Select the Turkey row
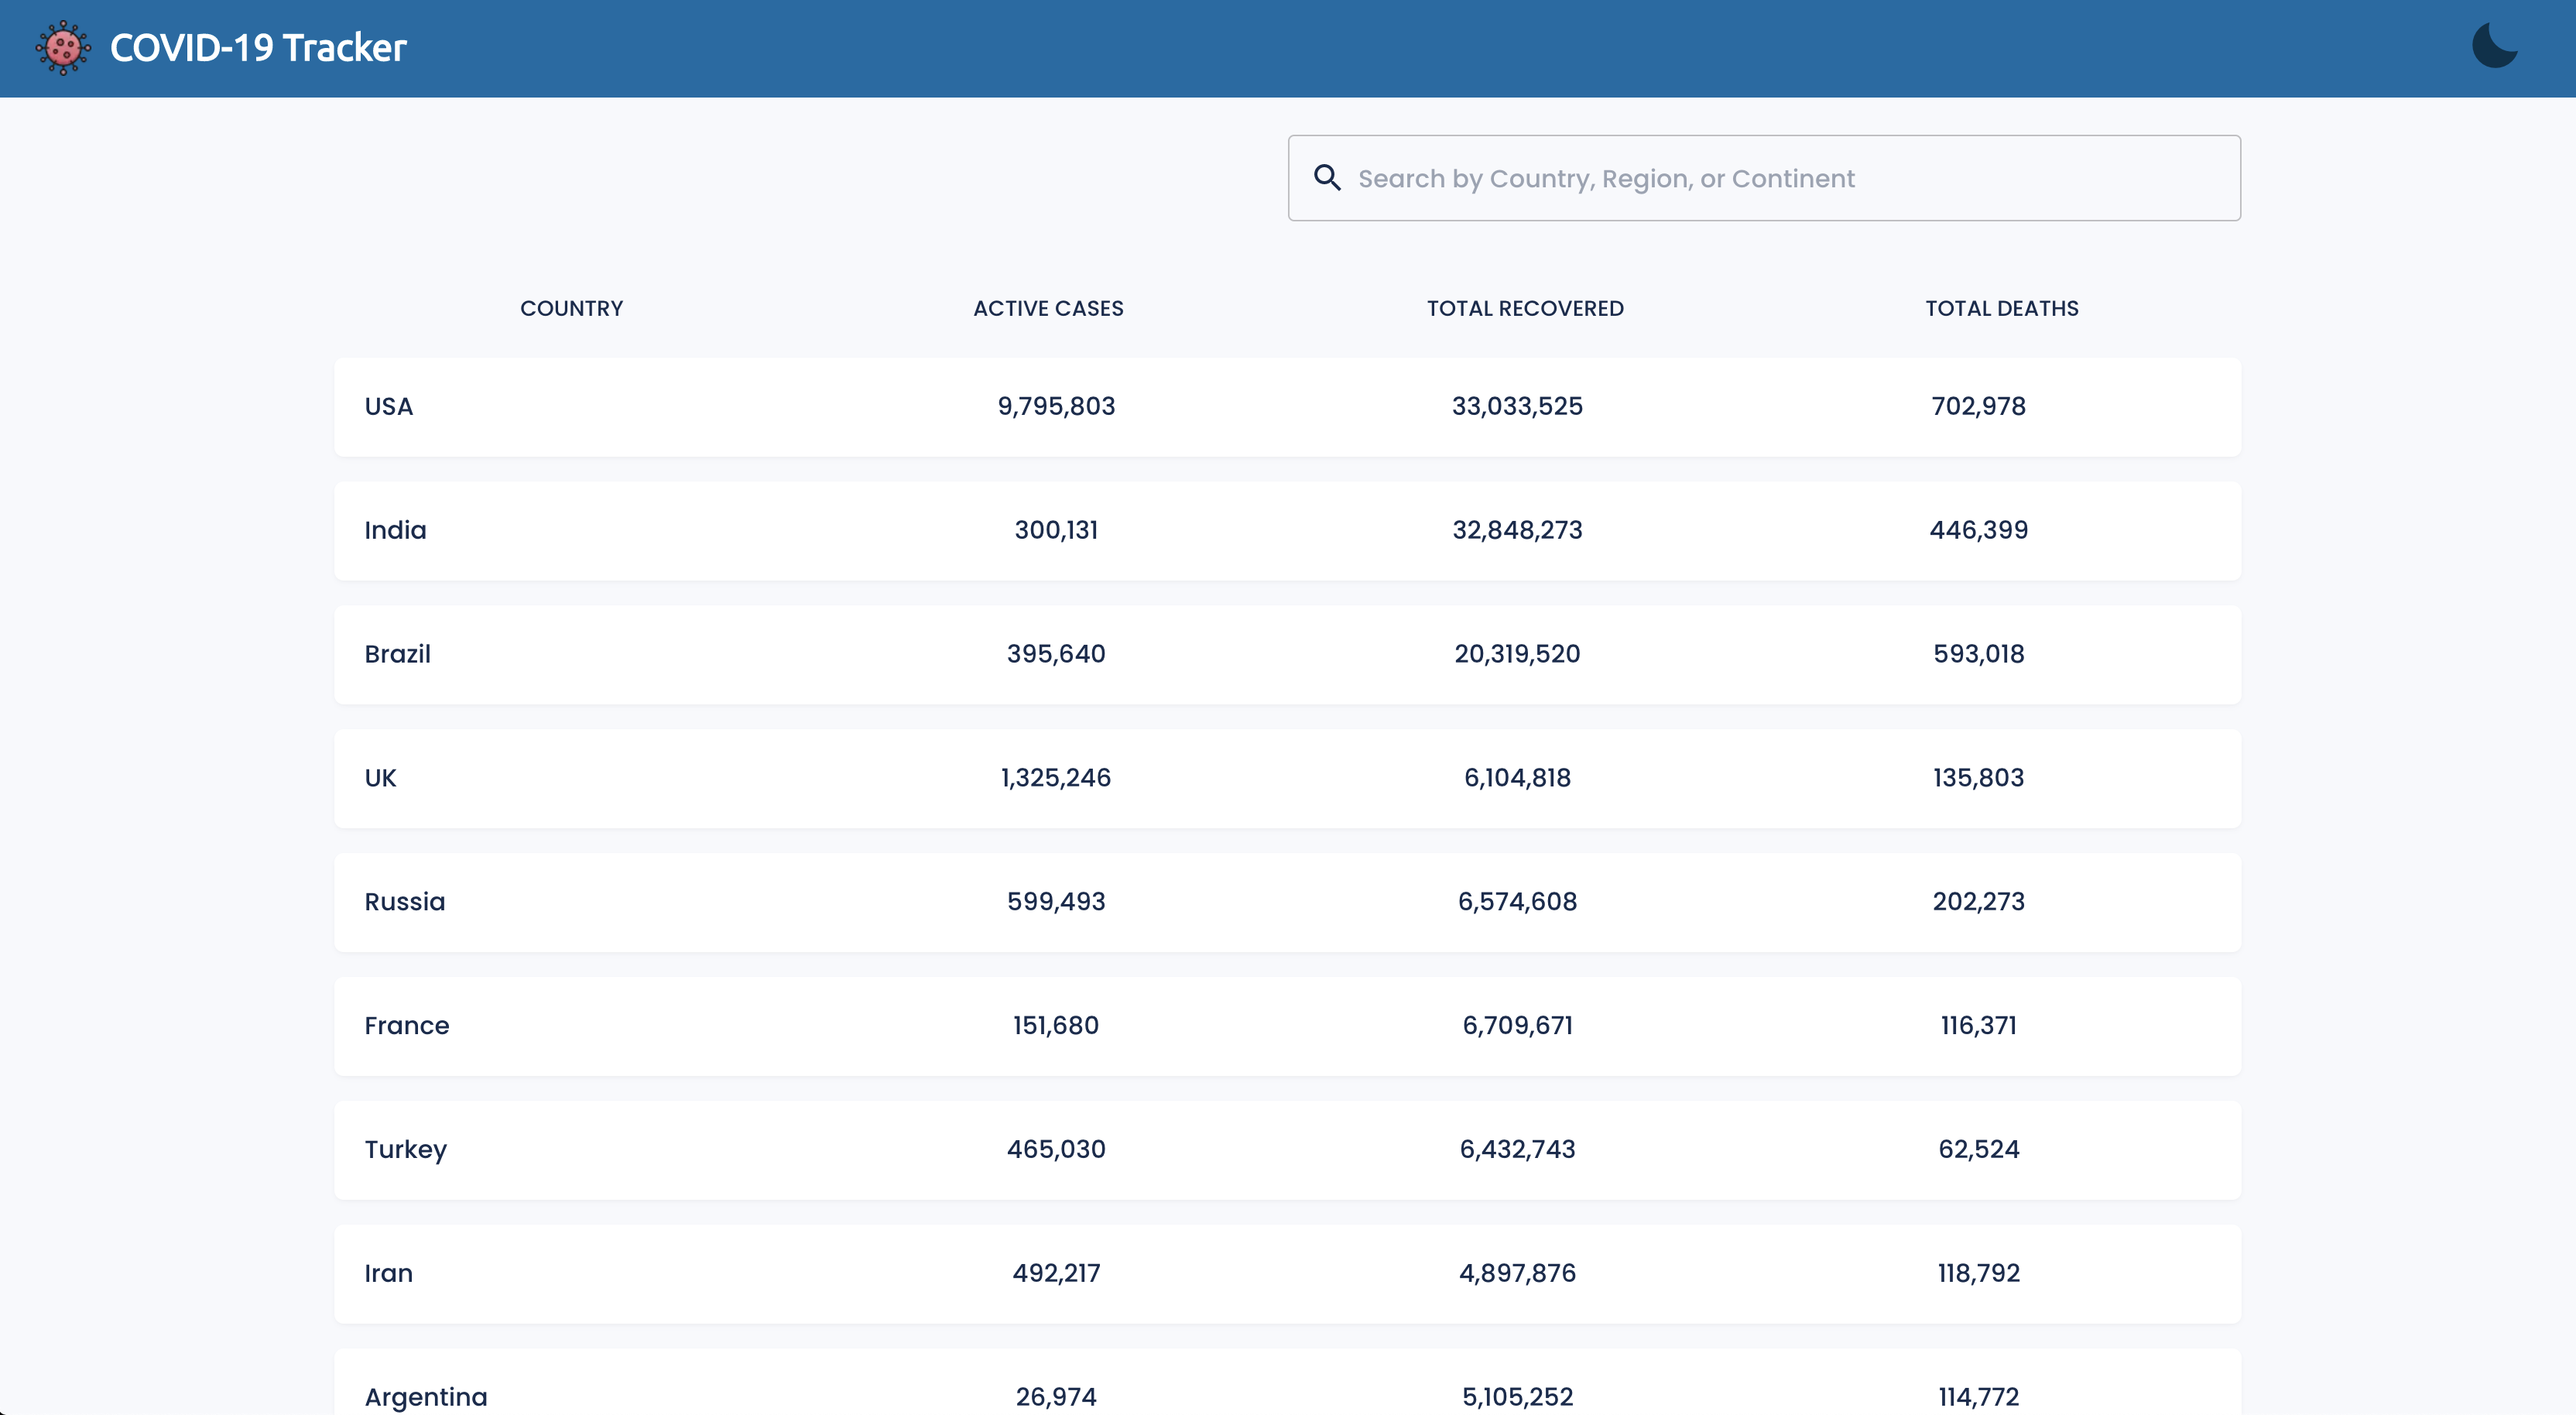The width and height of the screenshot is (2576, 1415). [x=1287, y=1150]
